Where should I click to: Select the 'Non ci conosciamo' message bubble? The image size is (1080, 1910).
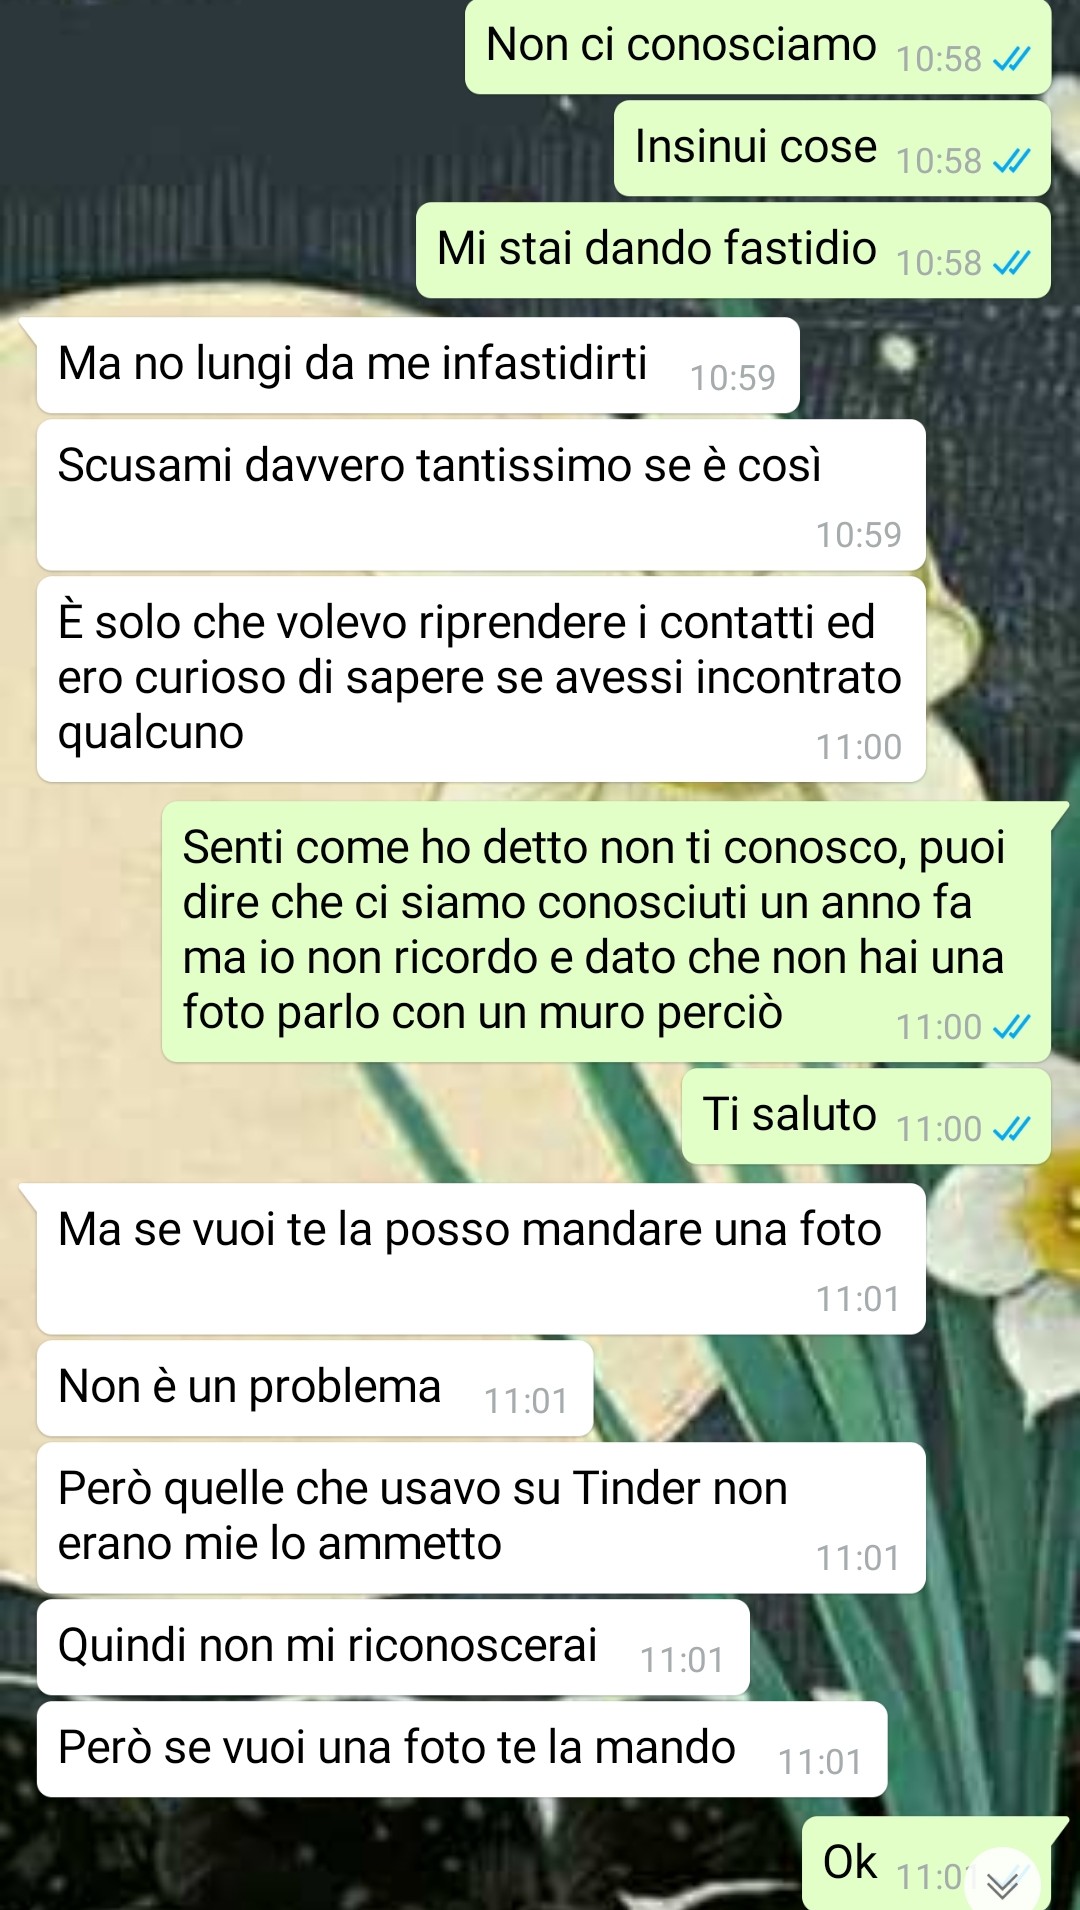pos(758,47)
